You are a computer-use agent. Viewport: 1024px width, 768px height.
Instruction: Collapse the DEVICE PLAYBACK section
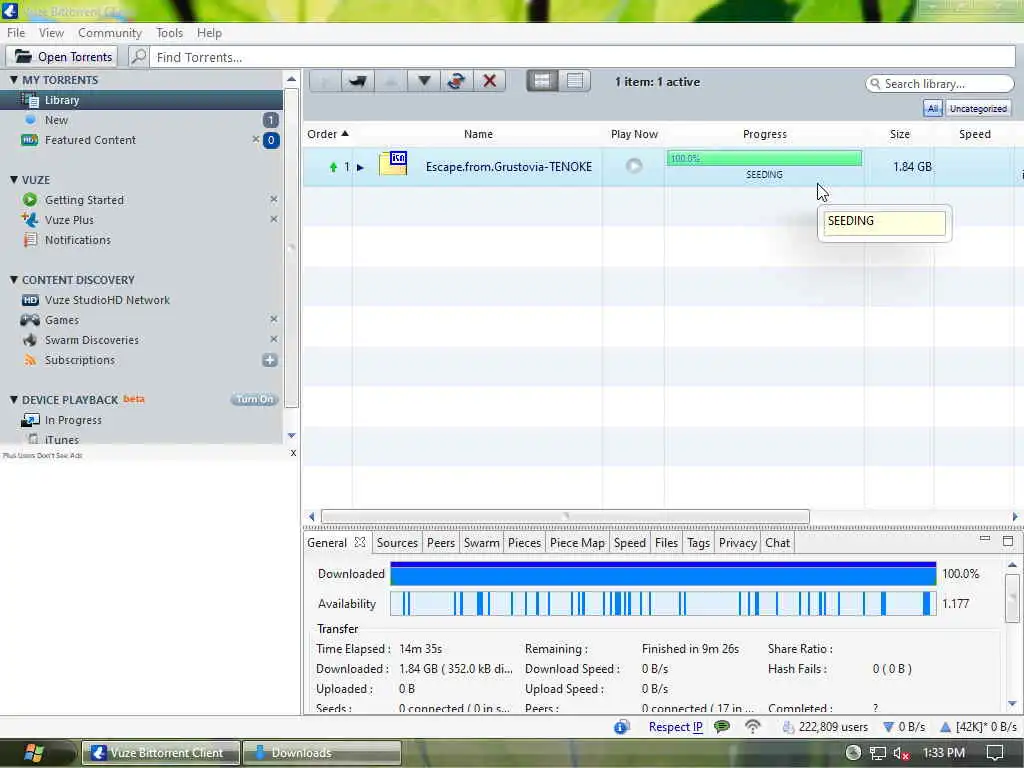tap(13, 399)
